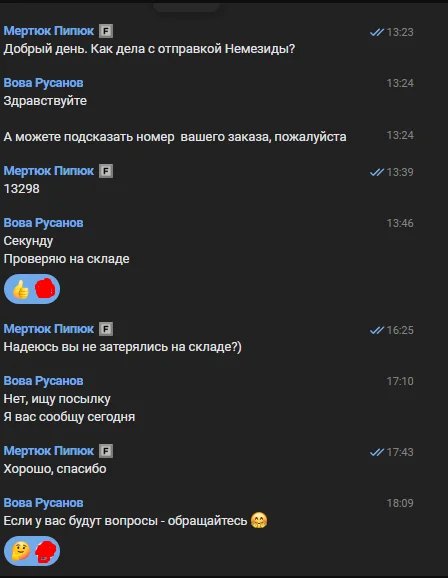Click the 13:46 timestamp
448x578 pixels.
(x=400, y=223)
